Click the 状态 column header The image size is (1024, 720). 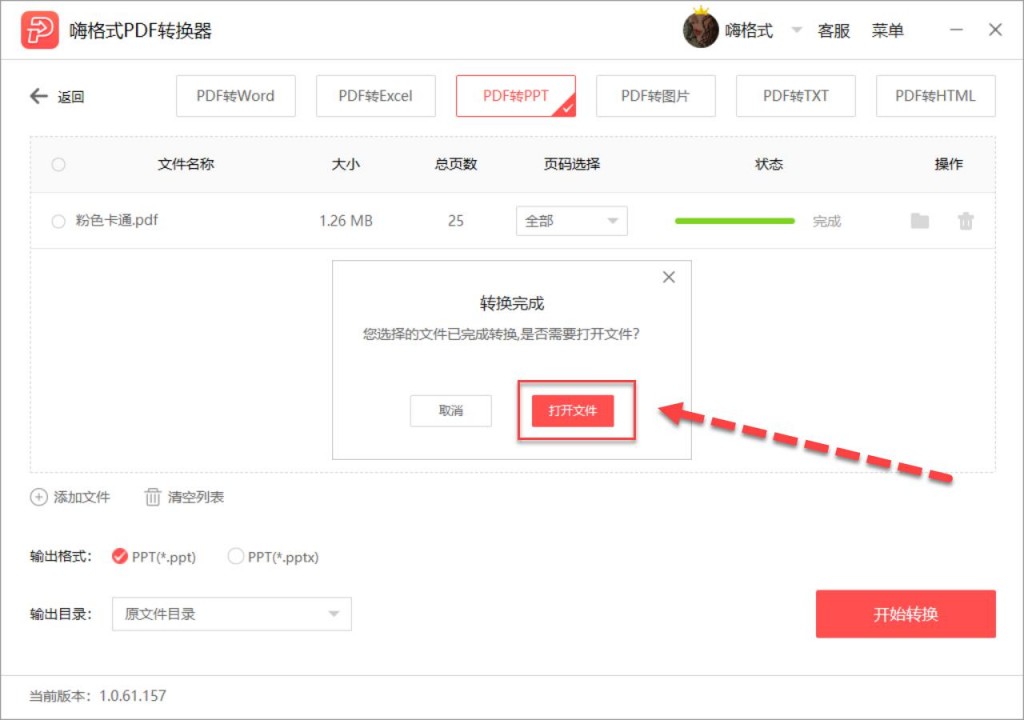(769, 164)
